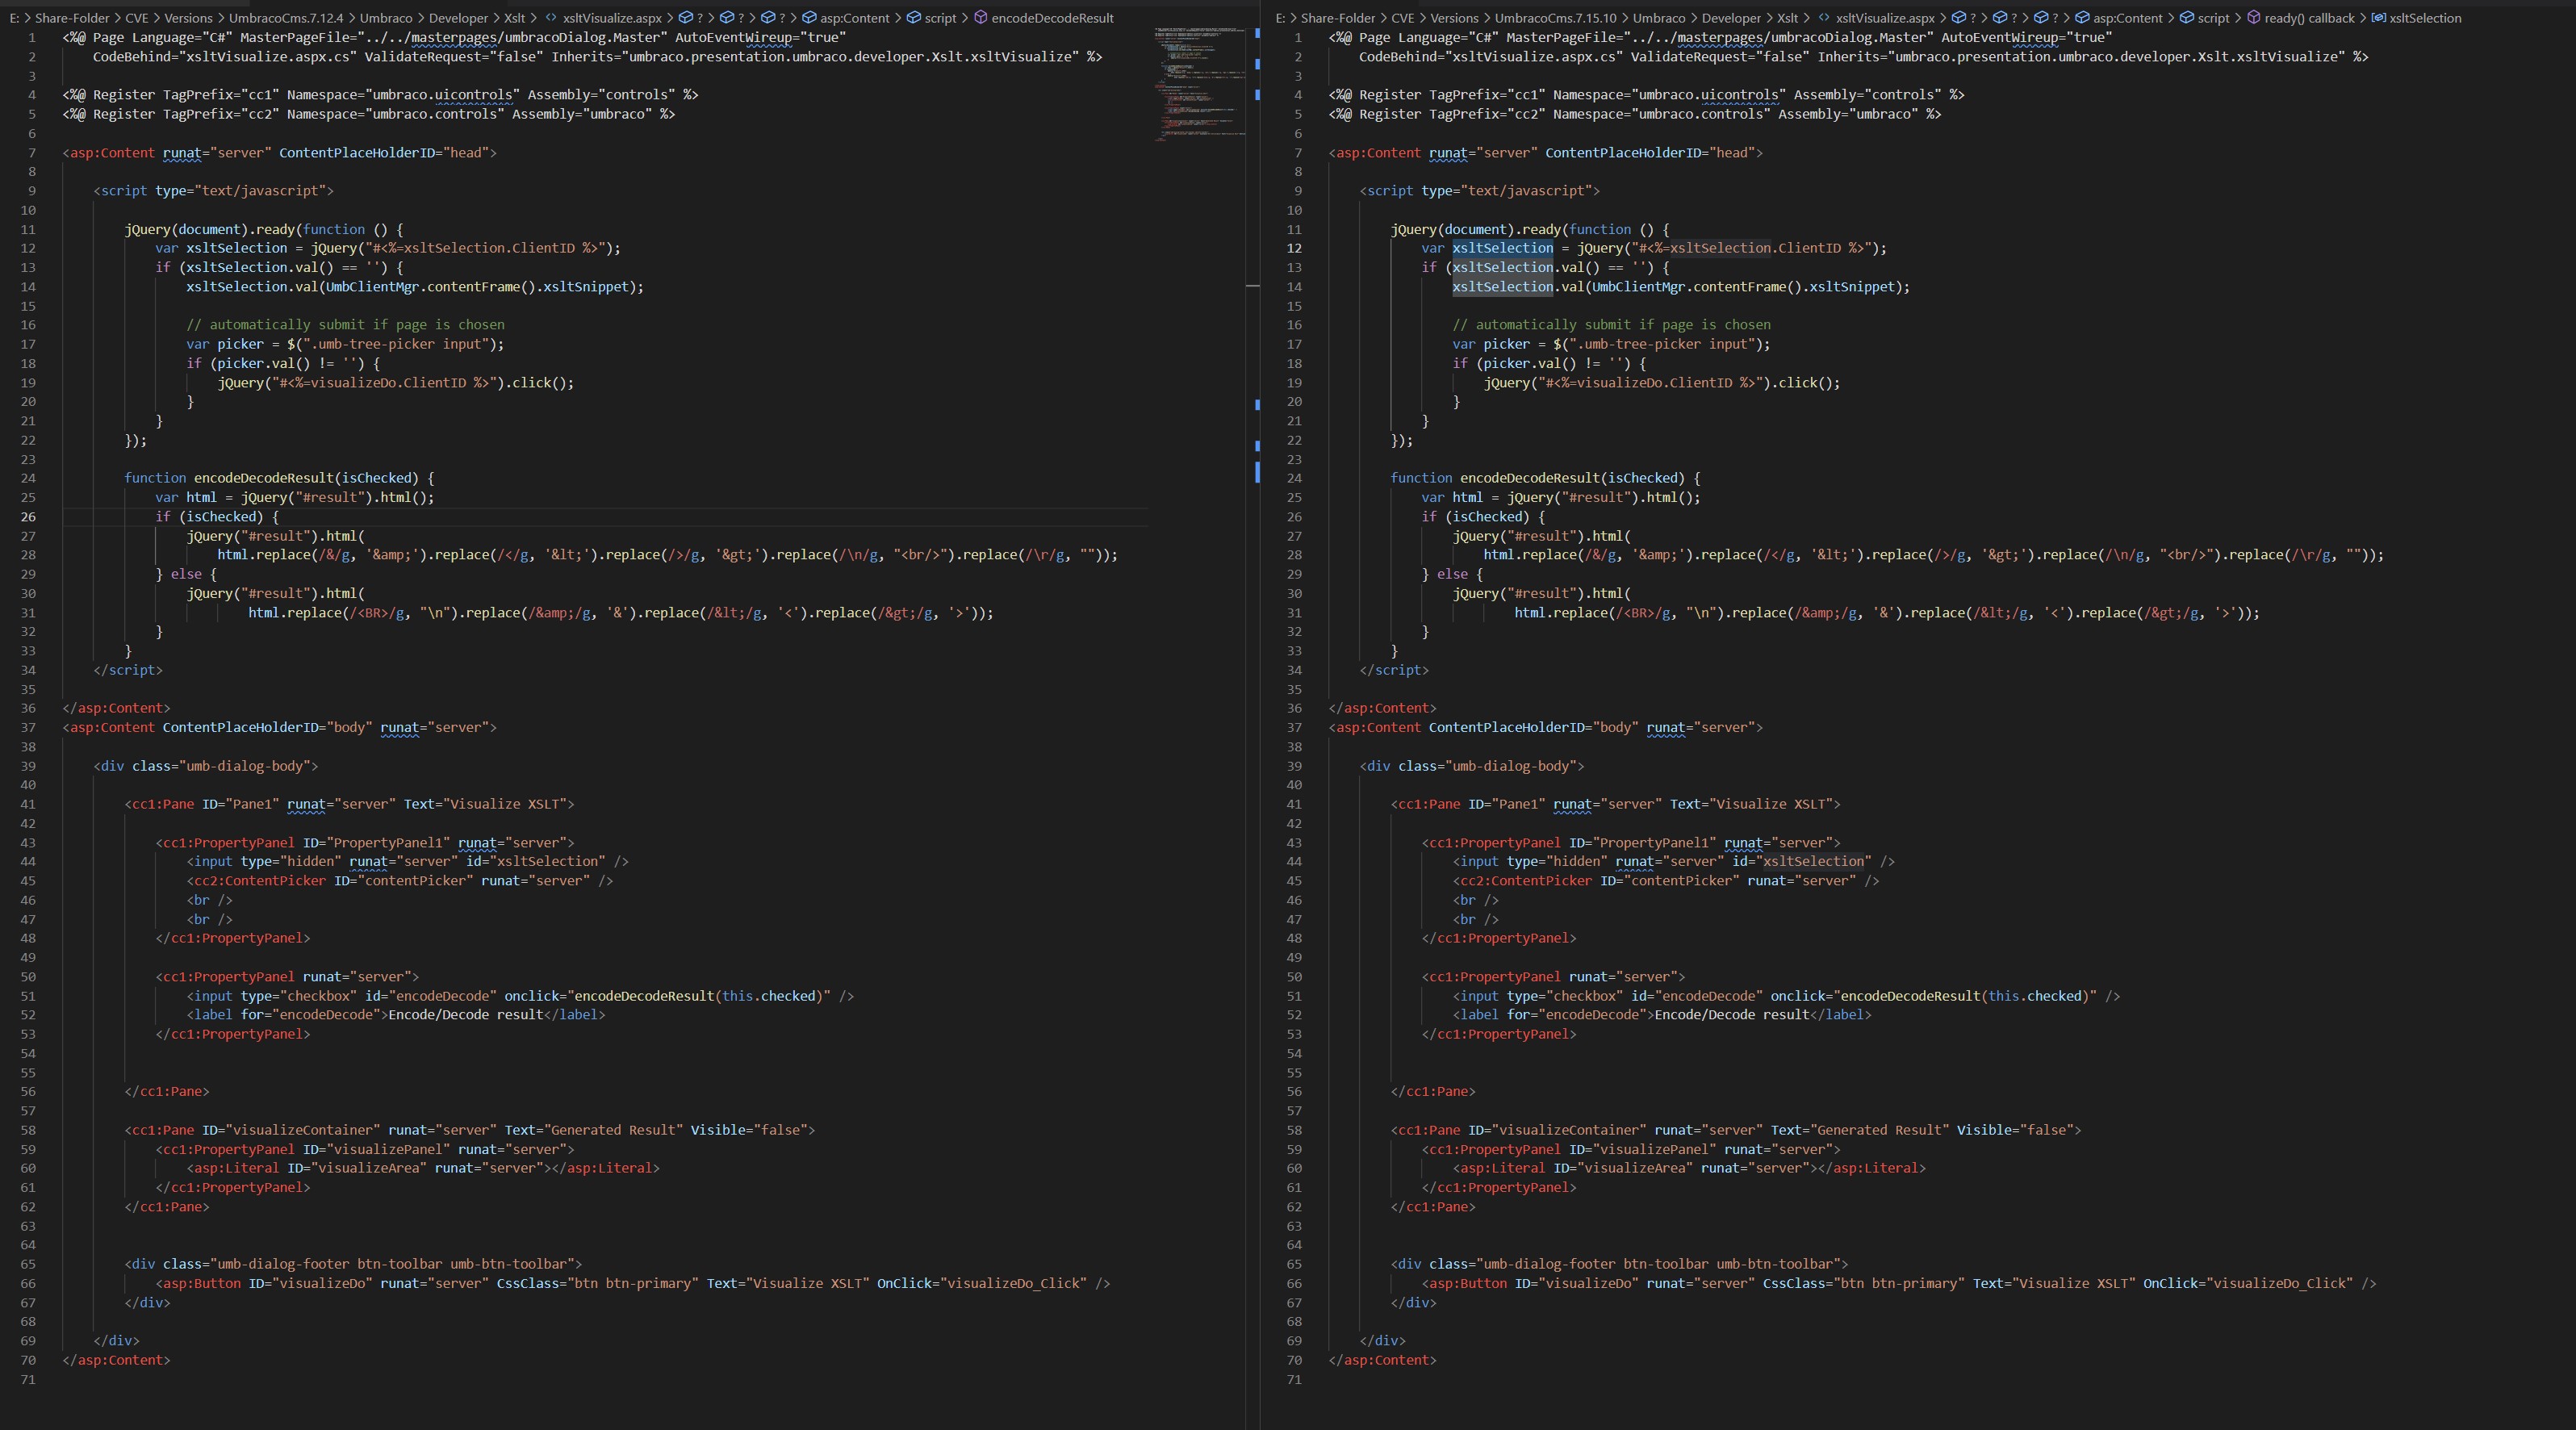Screen dimensions: 2576x1430
Task: Click 'umb-dialog-body' class on line 39 in left editor
Action: click(245, 766)
